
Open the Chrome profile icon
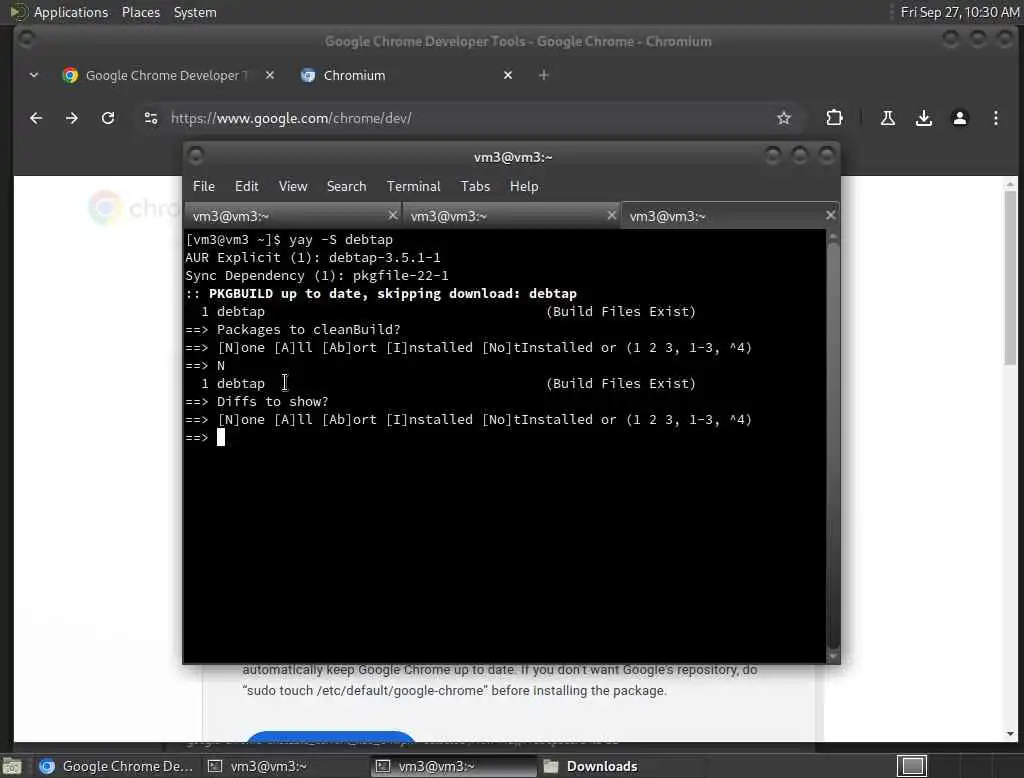tap(959, 118)
